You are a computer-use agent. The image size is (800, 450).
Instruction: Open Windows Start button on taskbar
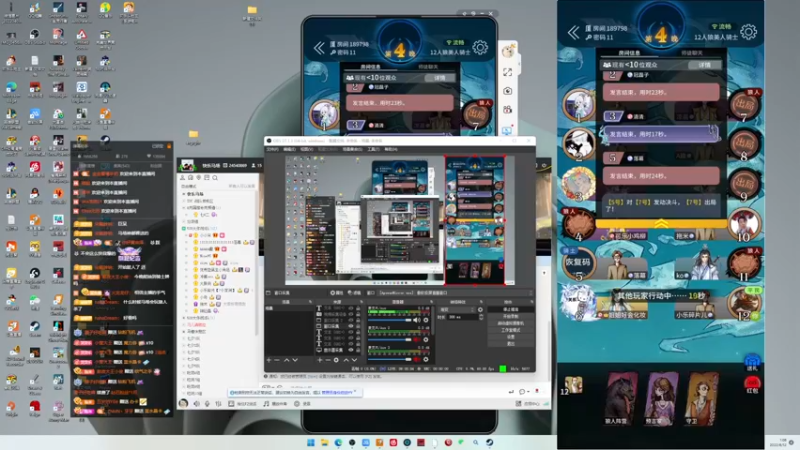311,442
